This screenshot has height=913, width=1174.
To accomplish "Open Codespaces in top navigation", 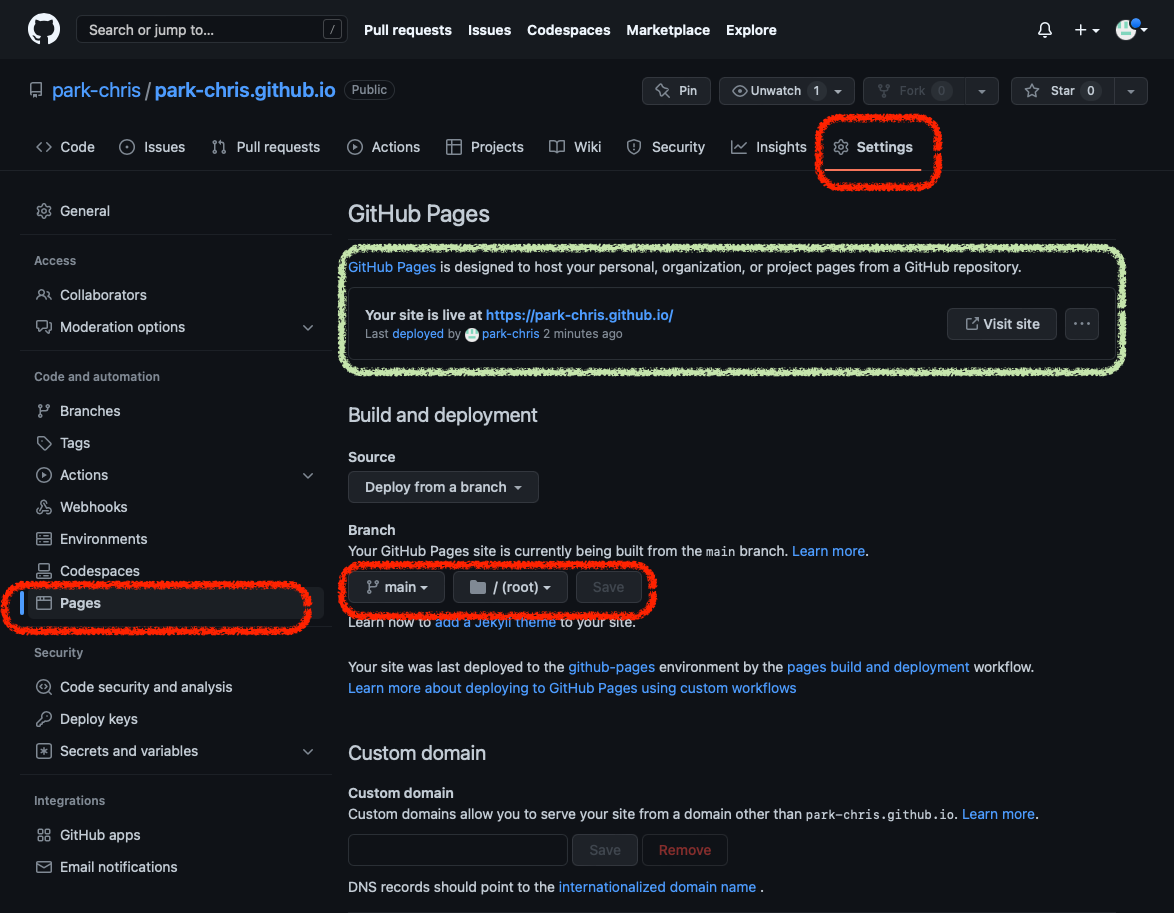I will click(568, 30).
